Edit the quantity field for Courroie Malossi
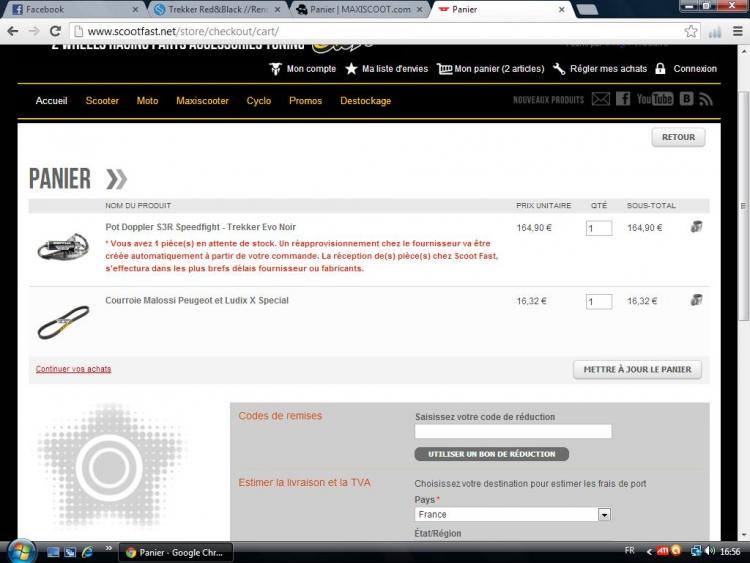750x563 pixels. click(x=599, y=301)
